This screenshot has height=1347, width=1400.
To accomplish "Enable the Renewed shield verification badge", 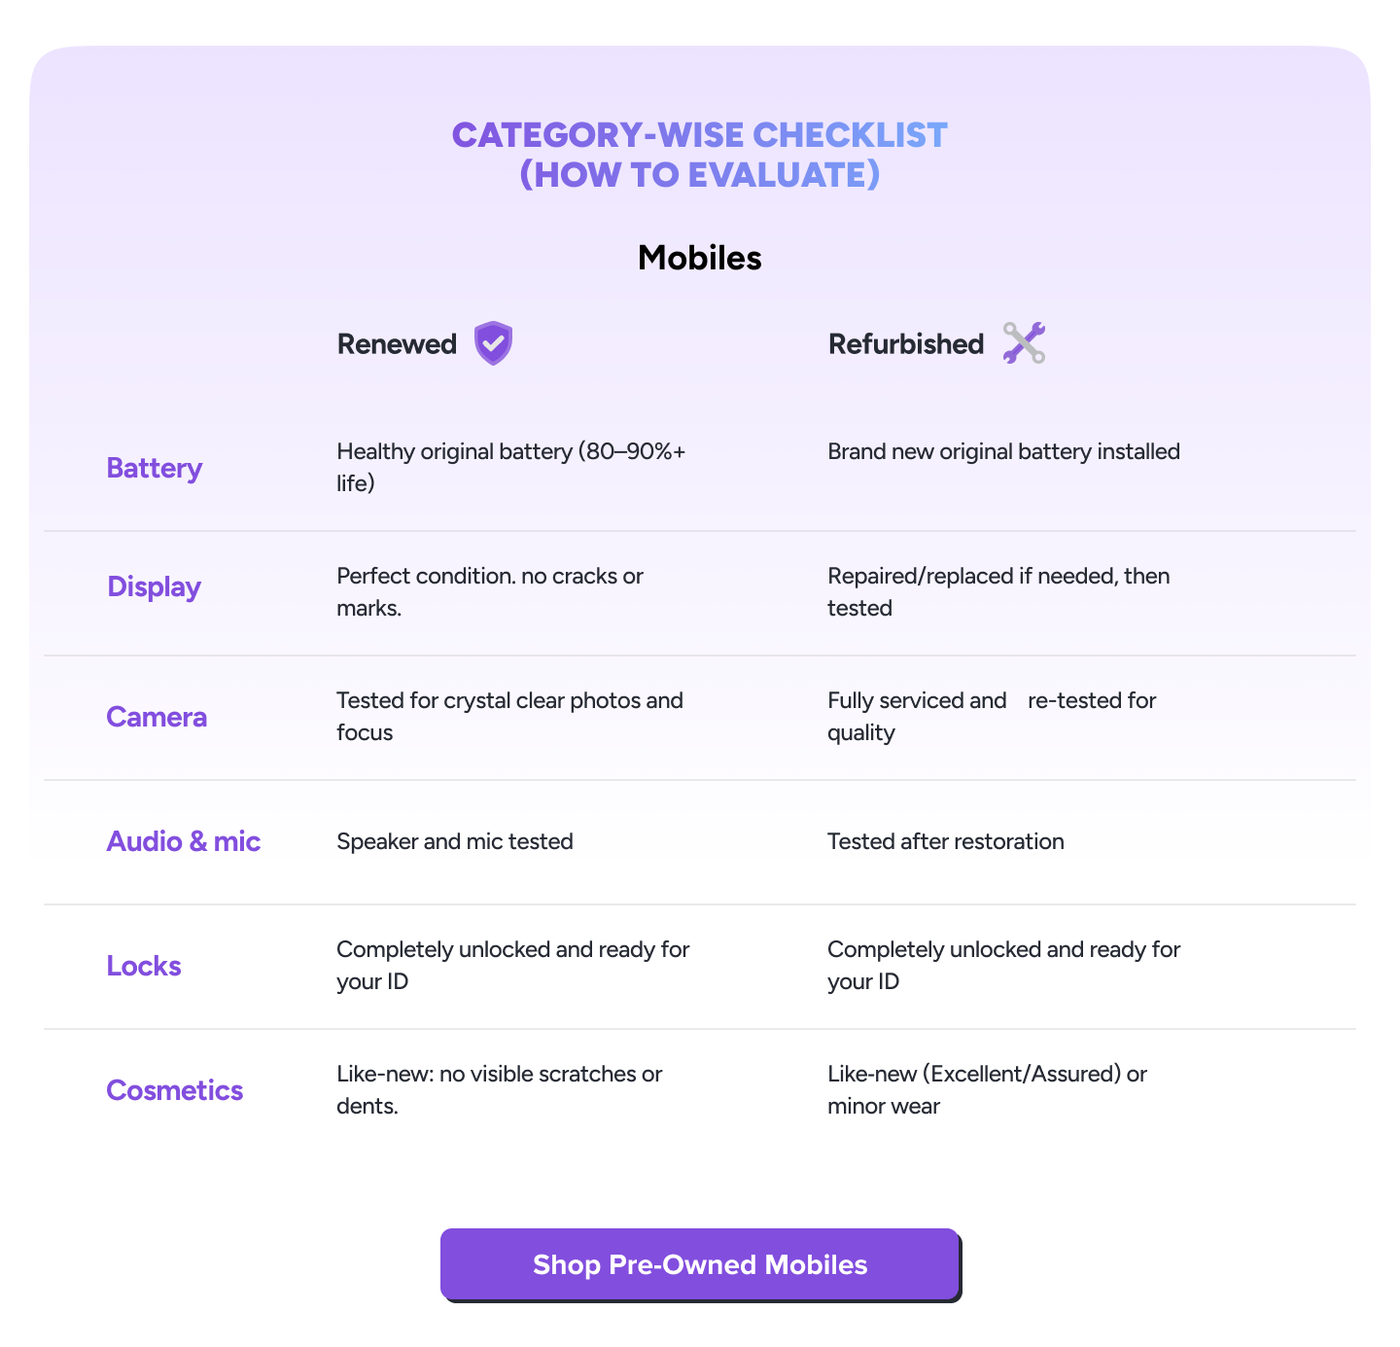I will pyautogui.click(x=492, y=343).
